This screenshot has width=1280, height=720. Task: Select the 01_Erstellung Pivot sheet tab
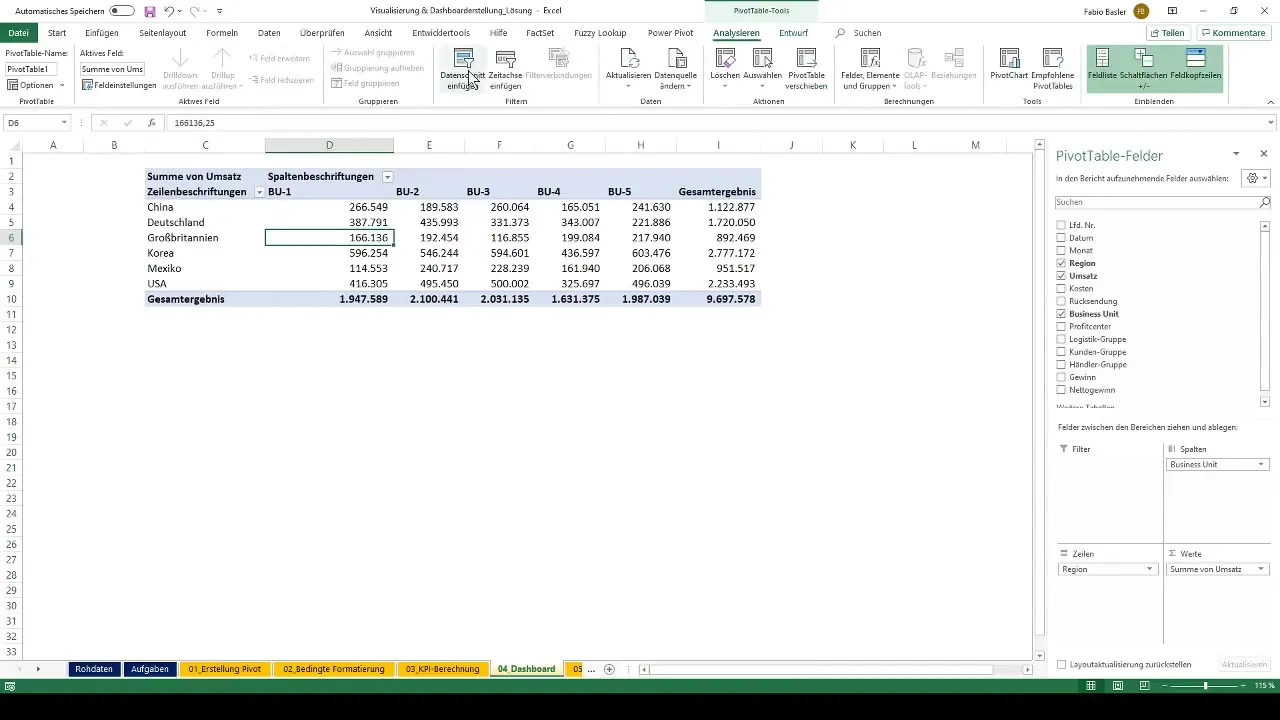(224, 669)
